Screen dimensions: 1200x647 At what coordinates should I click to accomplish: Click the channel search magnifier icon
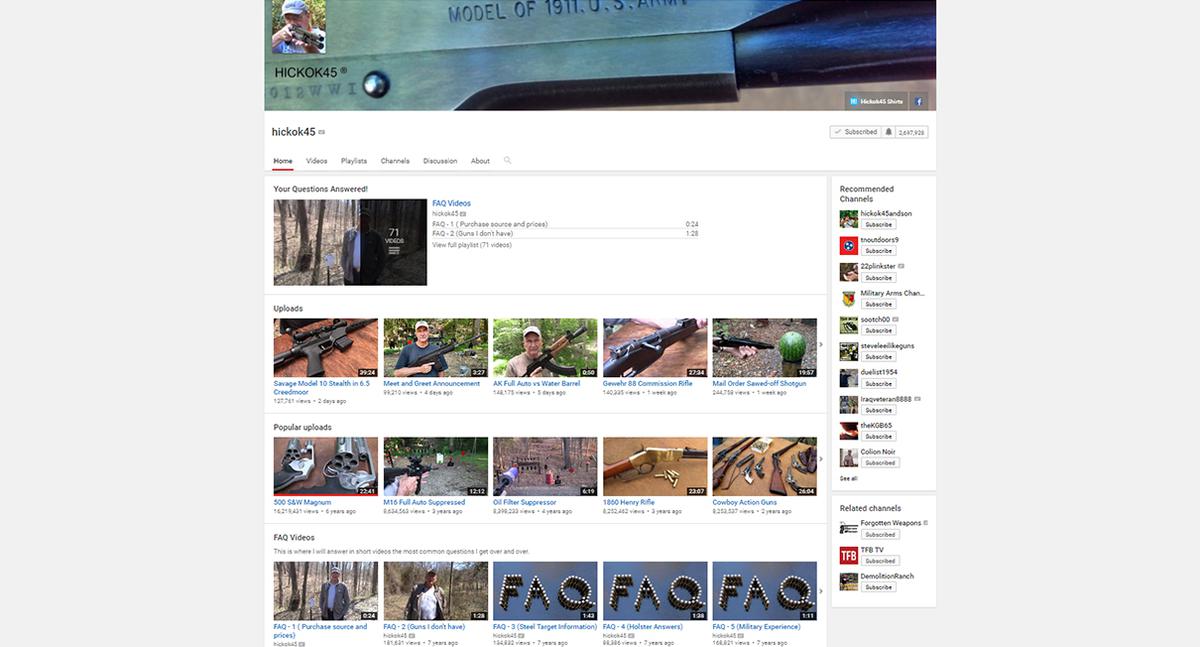tap(507, 160)
